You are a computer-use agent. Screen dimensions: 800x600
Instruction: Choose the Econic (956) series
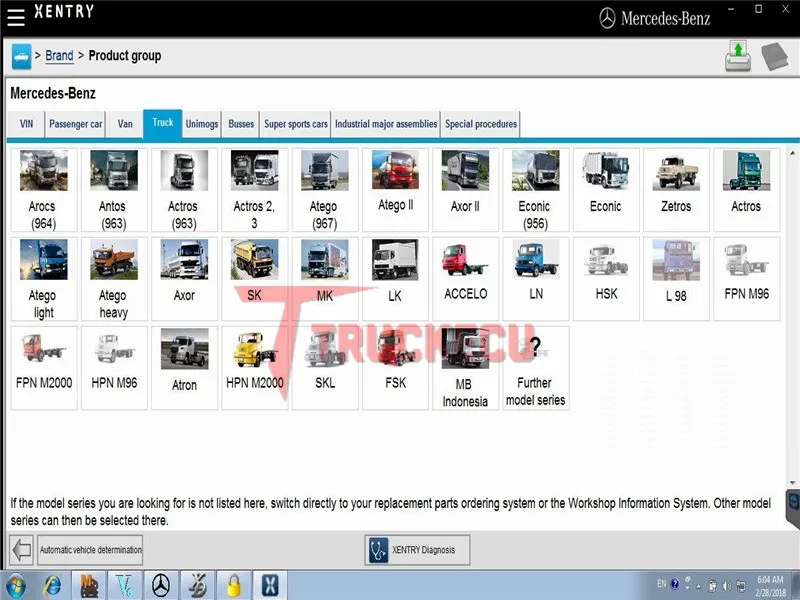[535, 190]
